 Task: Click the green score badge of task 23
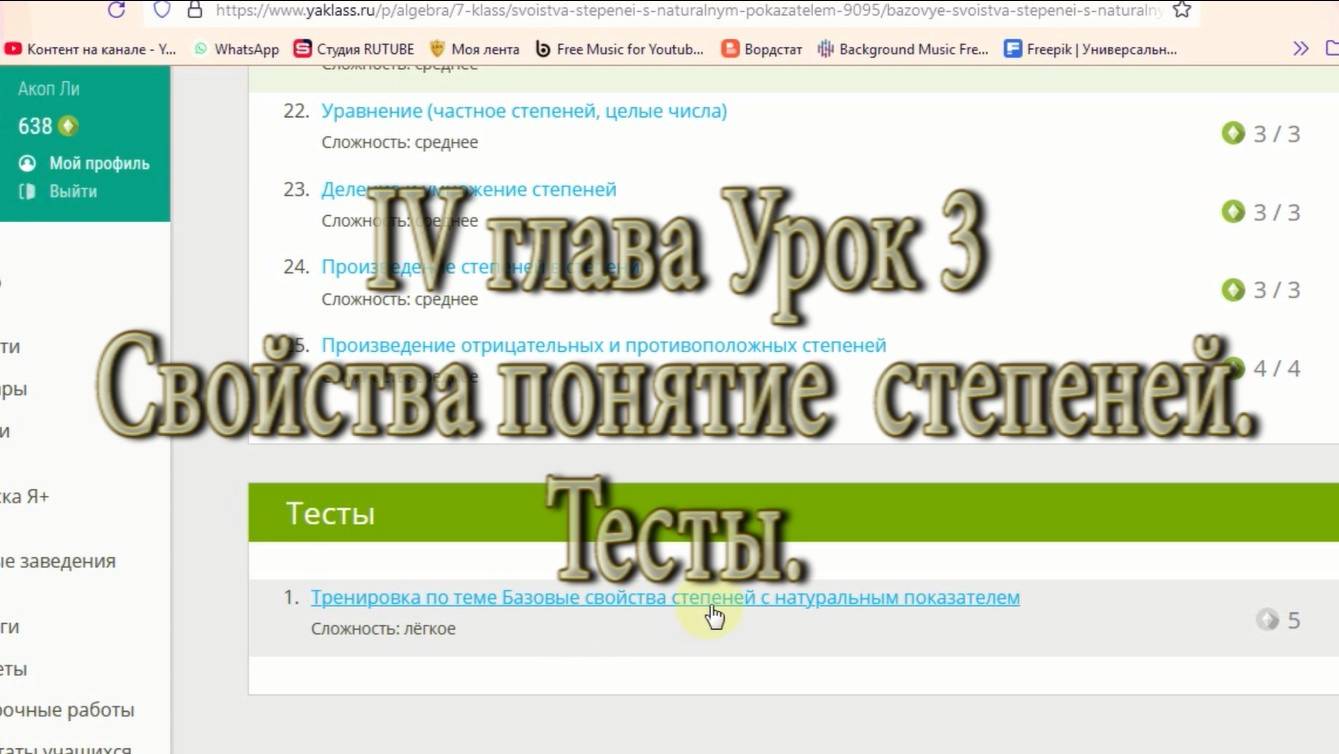point(1233,211)
